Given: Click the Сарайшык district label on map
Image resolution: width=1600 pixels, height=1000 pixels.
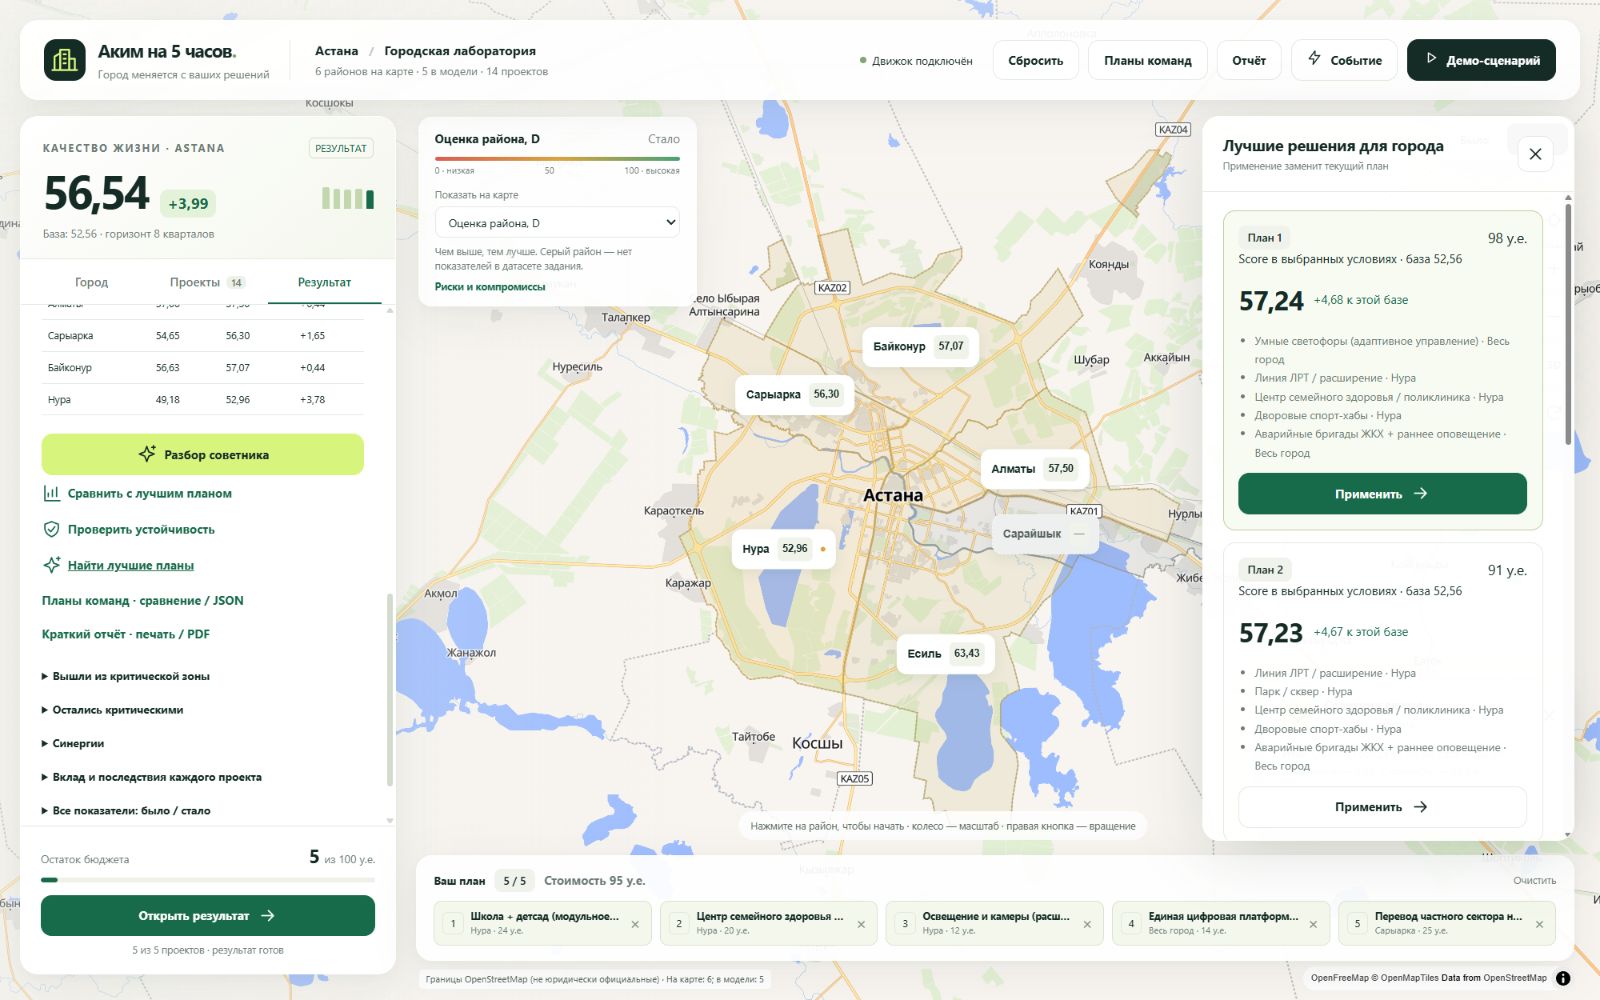Looking at the screenshot, I should [1044, 534].
